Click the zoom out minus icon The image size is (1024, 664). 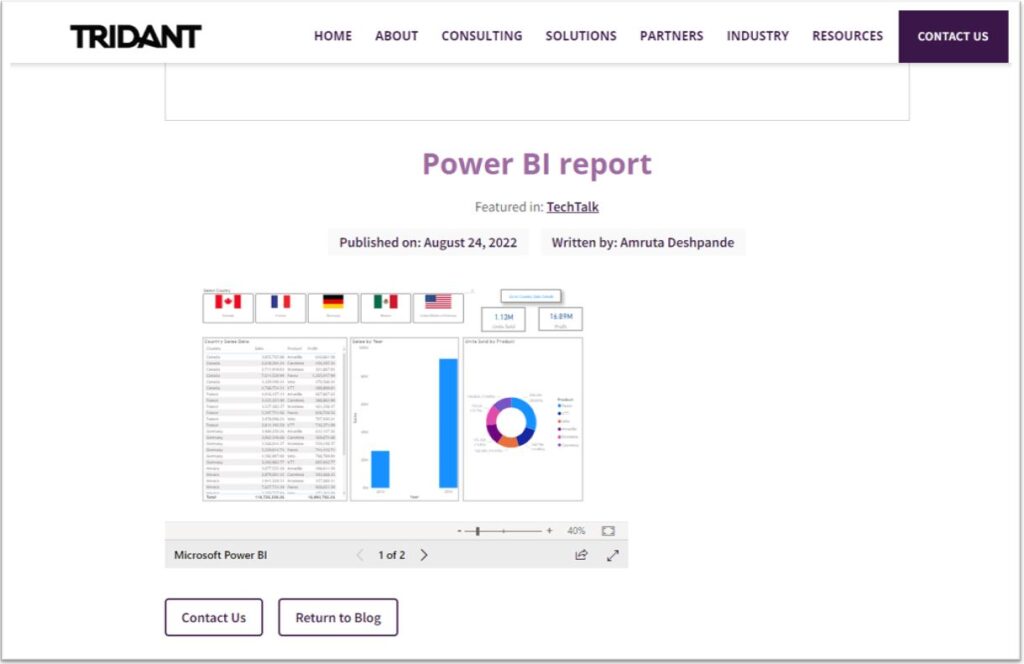459,530
